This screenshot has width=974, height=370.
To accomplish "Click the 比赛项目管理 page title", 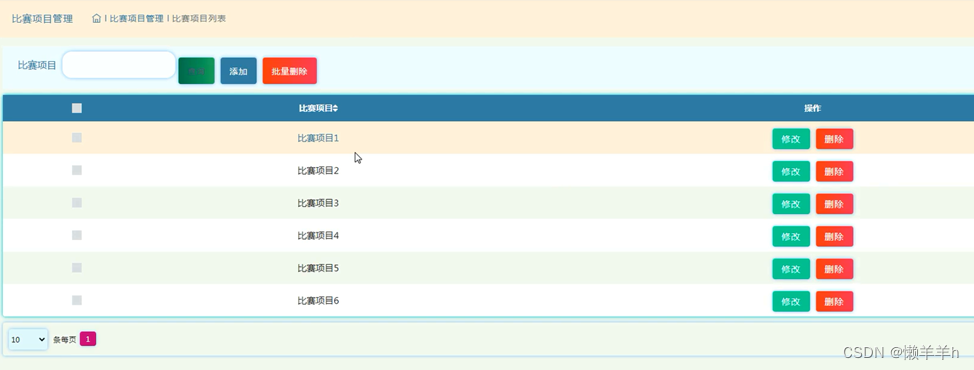I will click(x=42, y=19).
